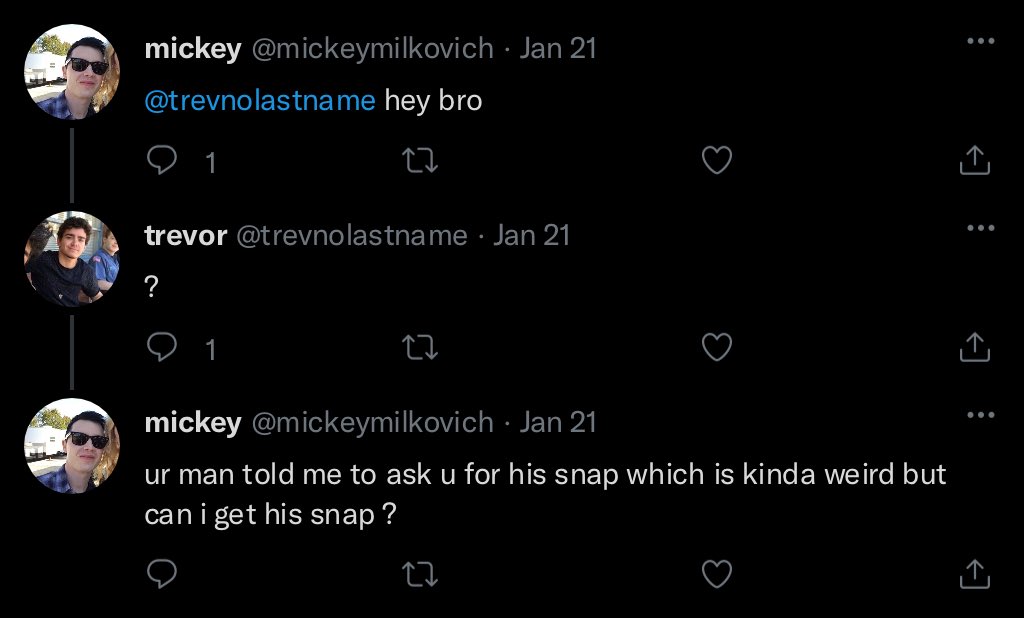Viewport: 1024px width, 618px height.
Task: Reply to mickey's "hey bro" tweet
Action: [162, 160]
